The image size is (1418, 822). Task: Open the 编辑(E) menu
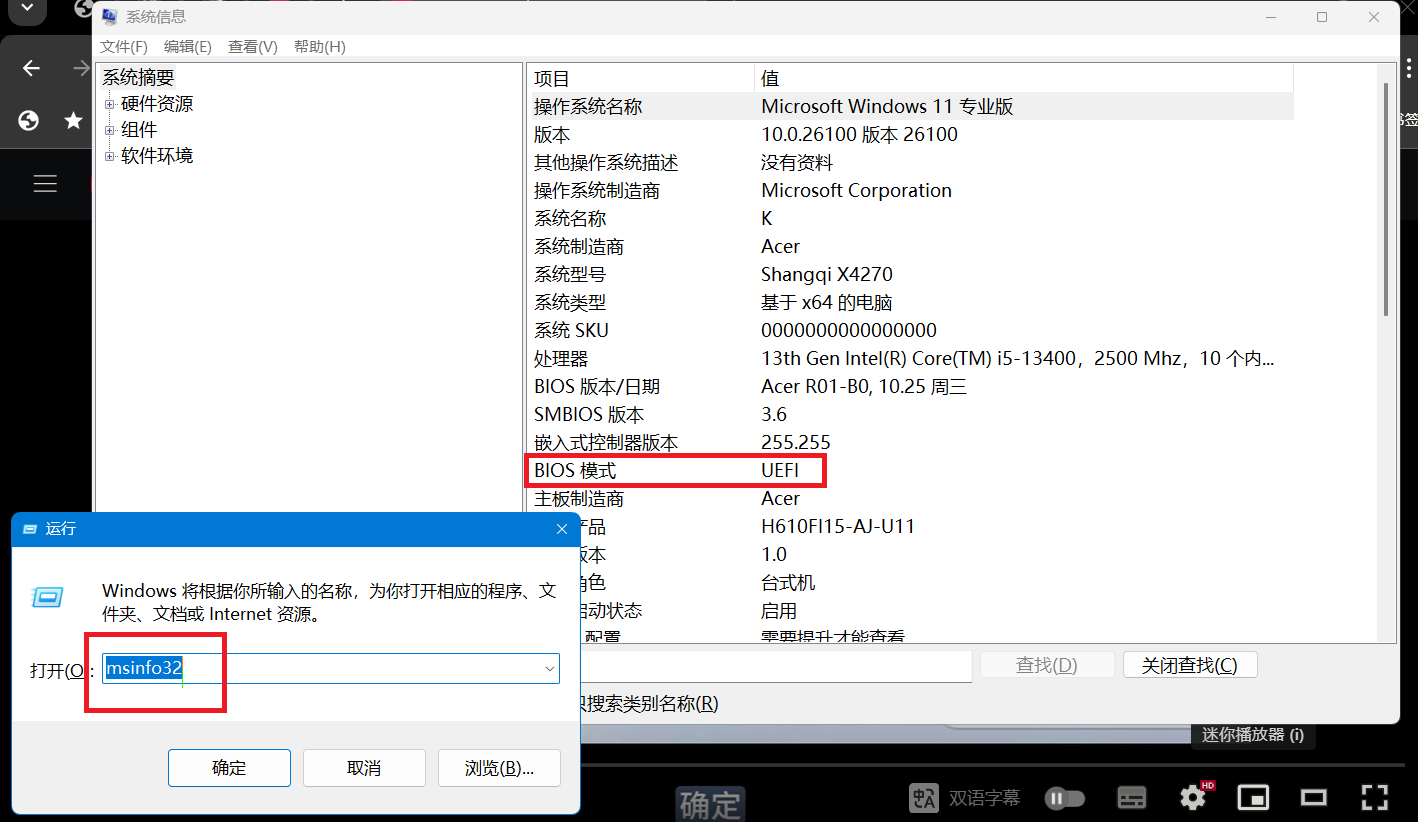tap(188, 47)
